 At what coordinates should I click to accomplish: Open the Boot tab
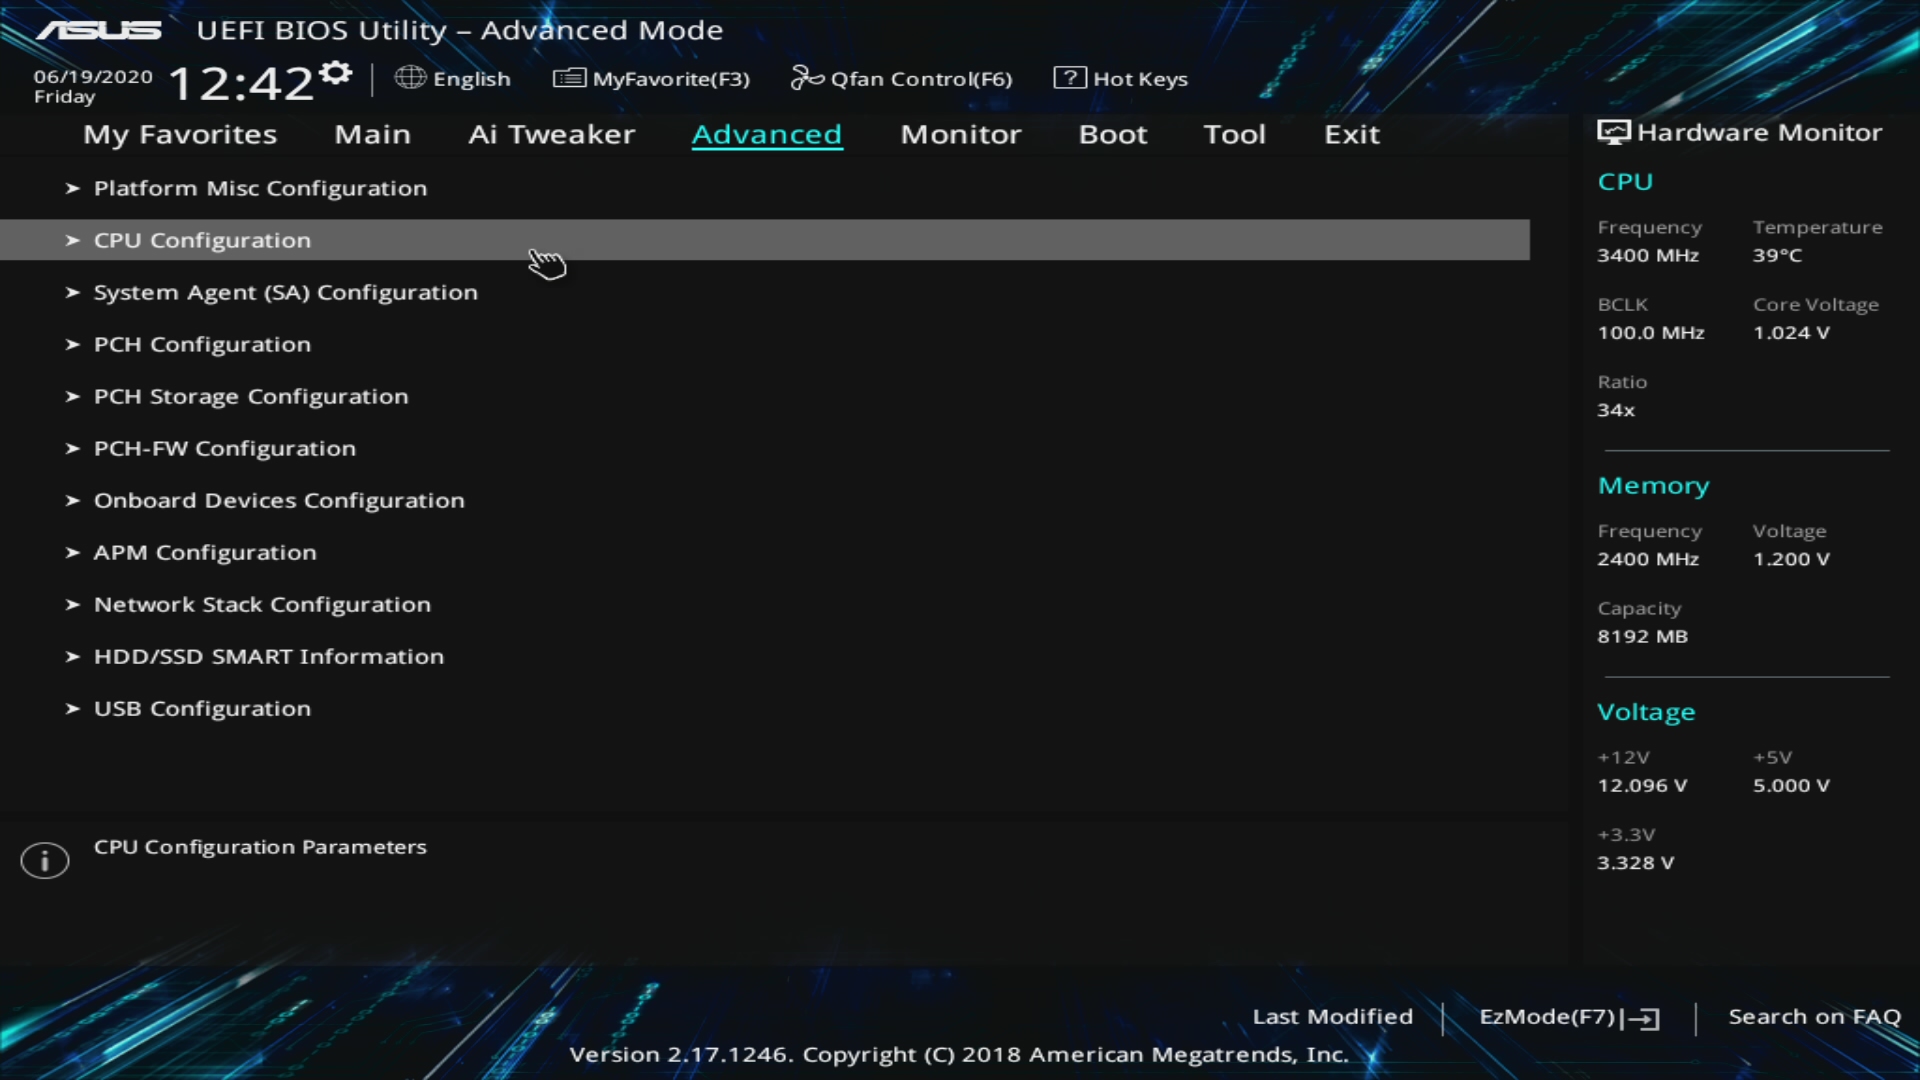tap(1113, 134)
